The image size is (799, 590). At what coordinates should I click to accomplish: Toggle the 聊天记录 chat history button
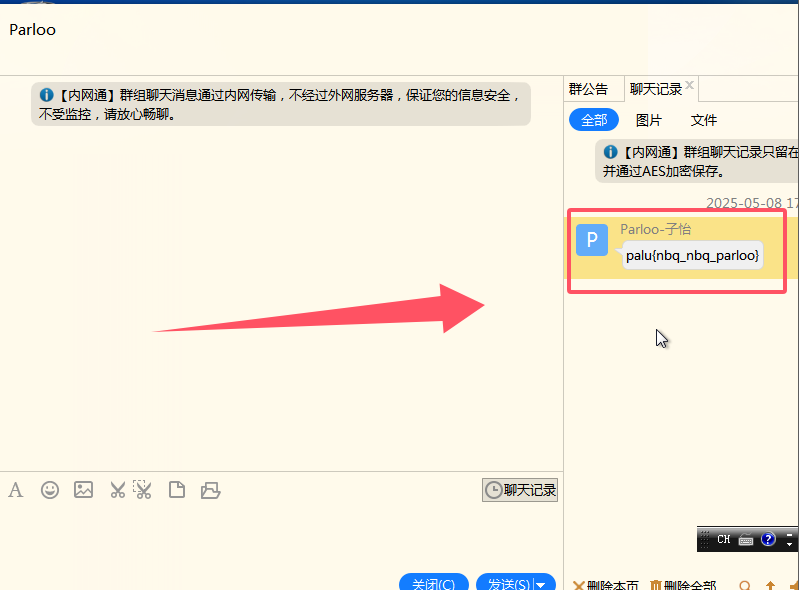click(x=520, y=490)
